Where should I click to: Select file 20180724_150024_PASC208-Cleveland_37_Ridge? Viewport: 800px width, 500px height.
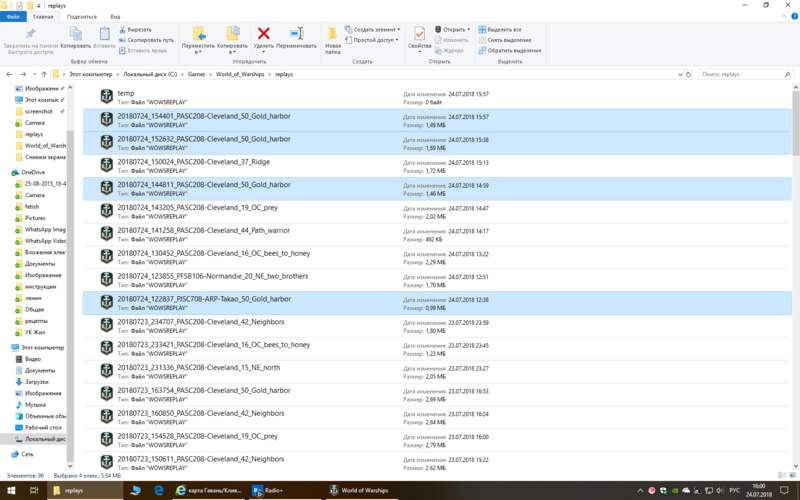pyautogui.click(x=437, y=166)
